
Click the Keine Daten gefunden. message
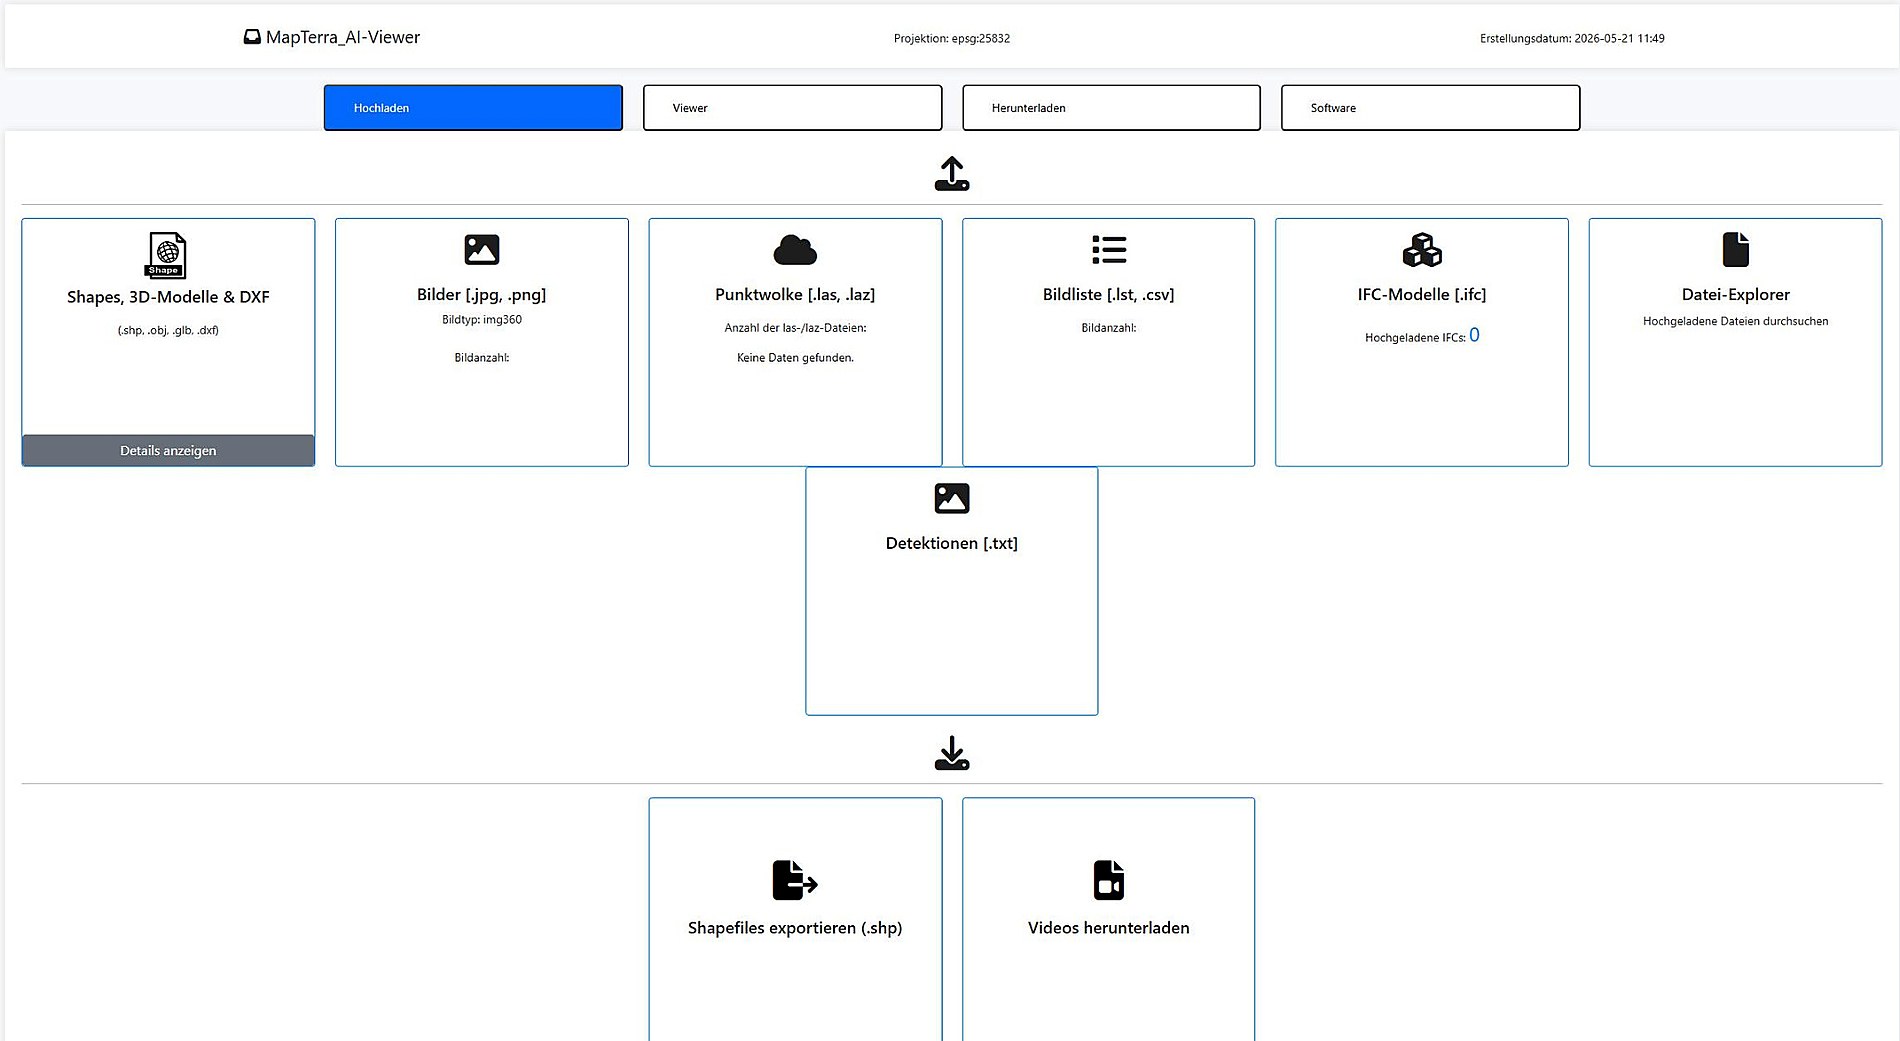click(795, 358)
